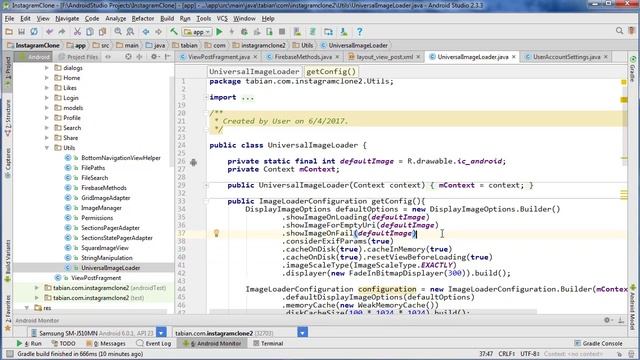
Task: Click the Search Everywhere magnifier icon
Action: pos(619,31)
